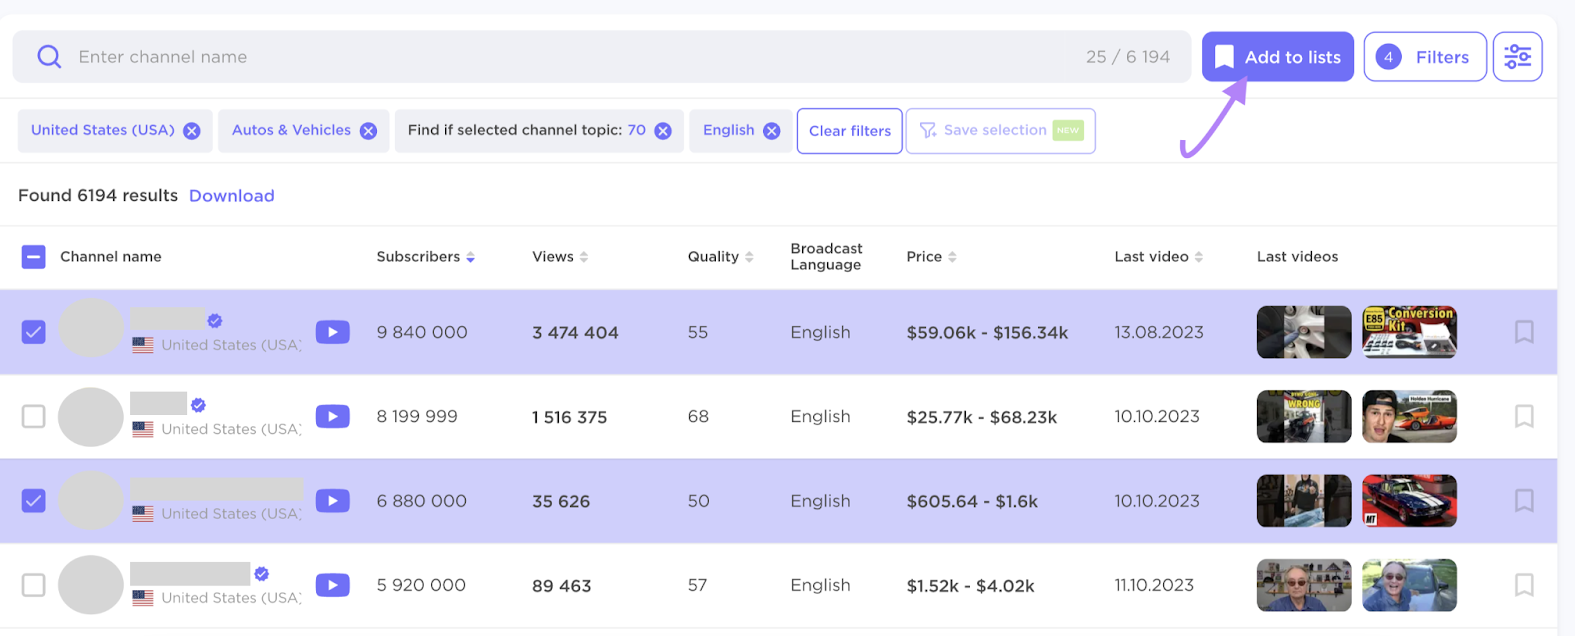Viewport: 1575px width, 636px height.
Task: Download the found results
Action: coord(231,196)
